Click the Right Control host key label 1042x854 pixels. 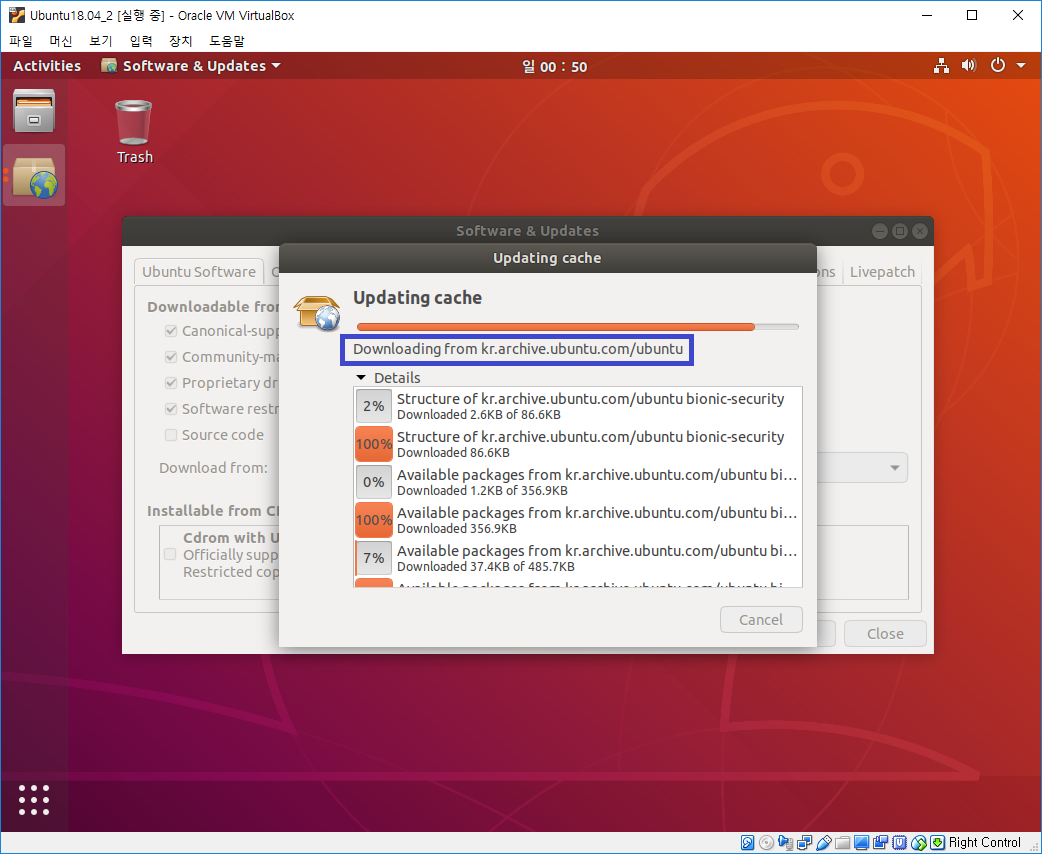pyautogui.click(x=984, y=843)
